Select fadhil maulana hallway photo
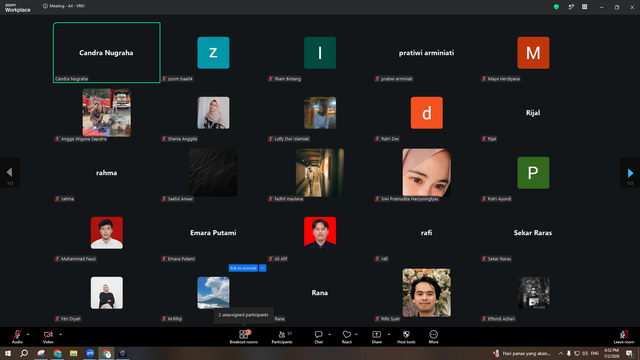 pyautogui.click(x=320, y=172)
